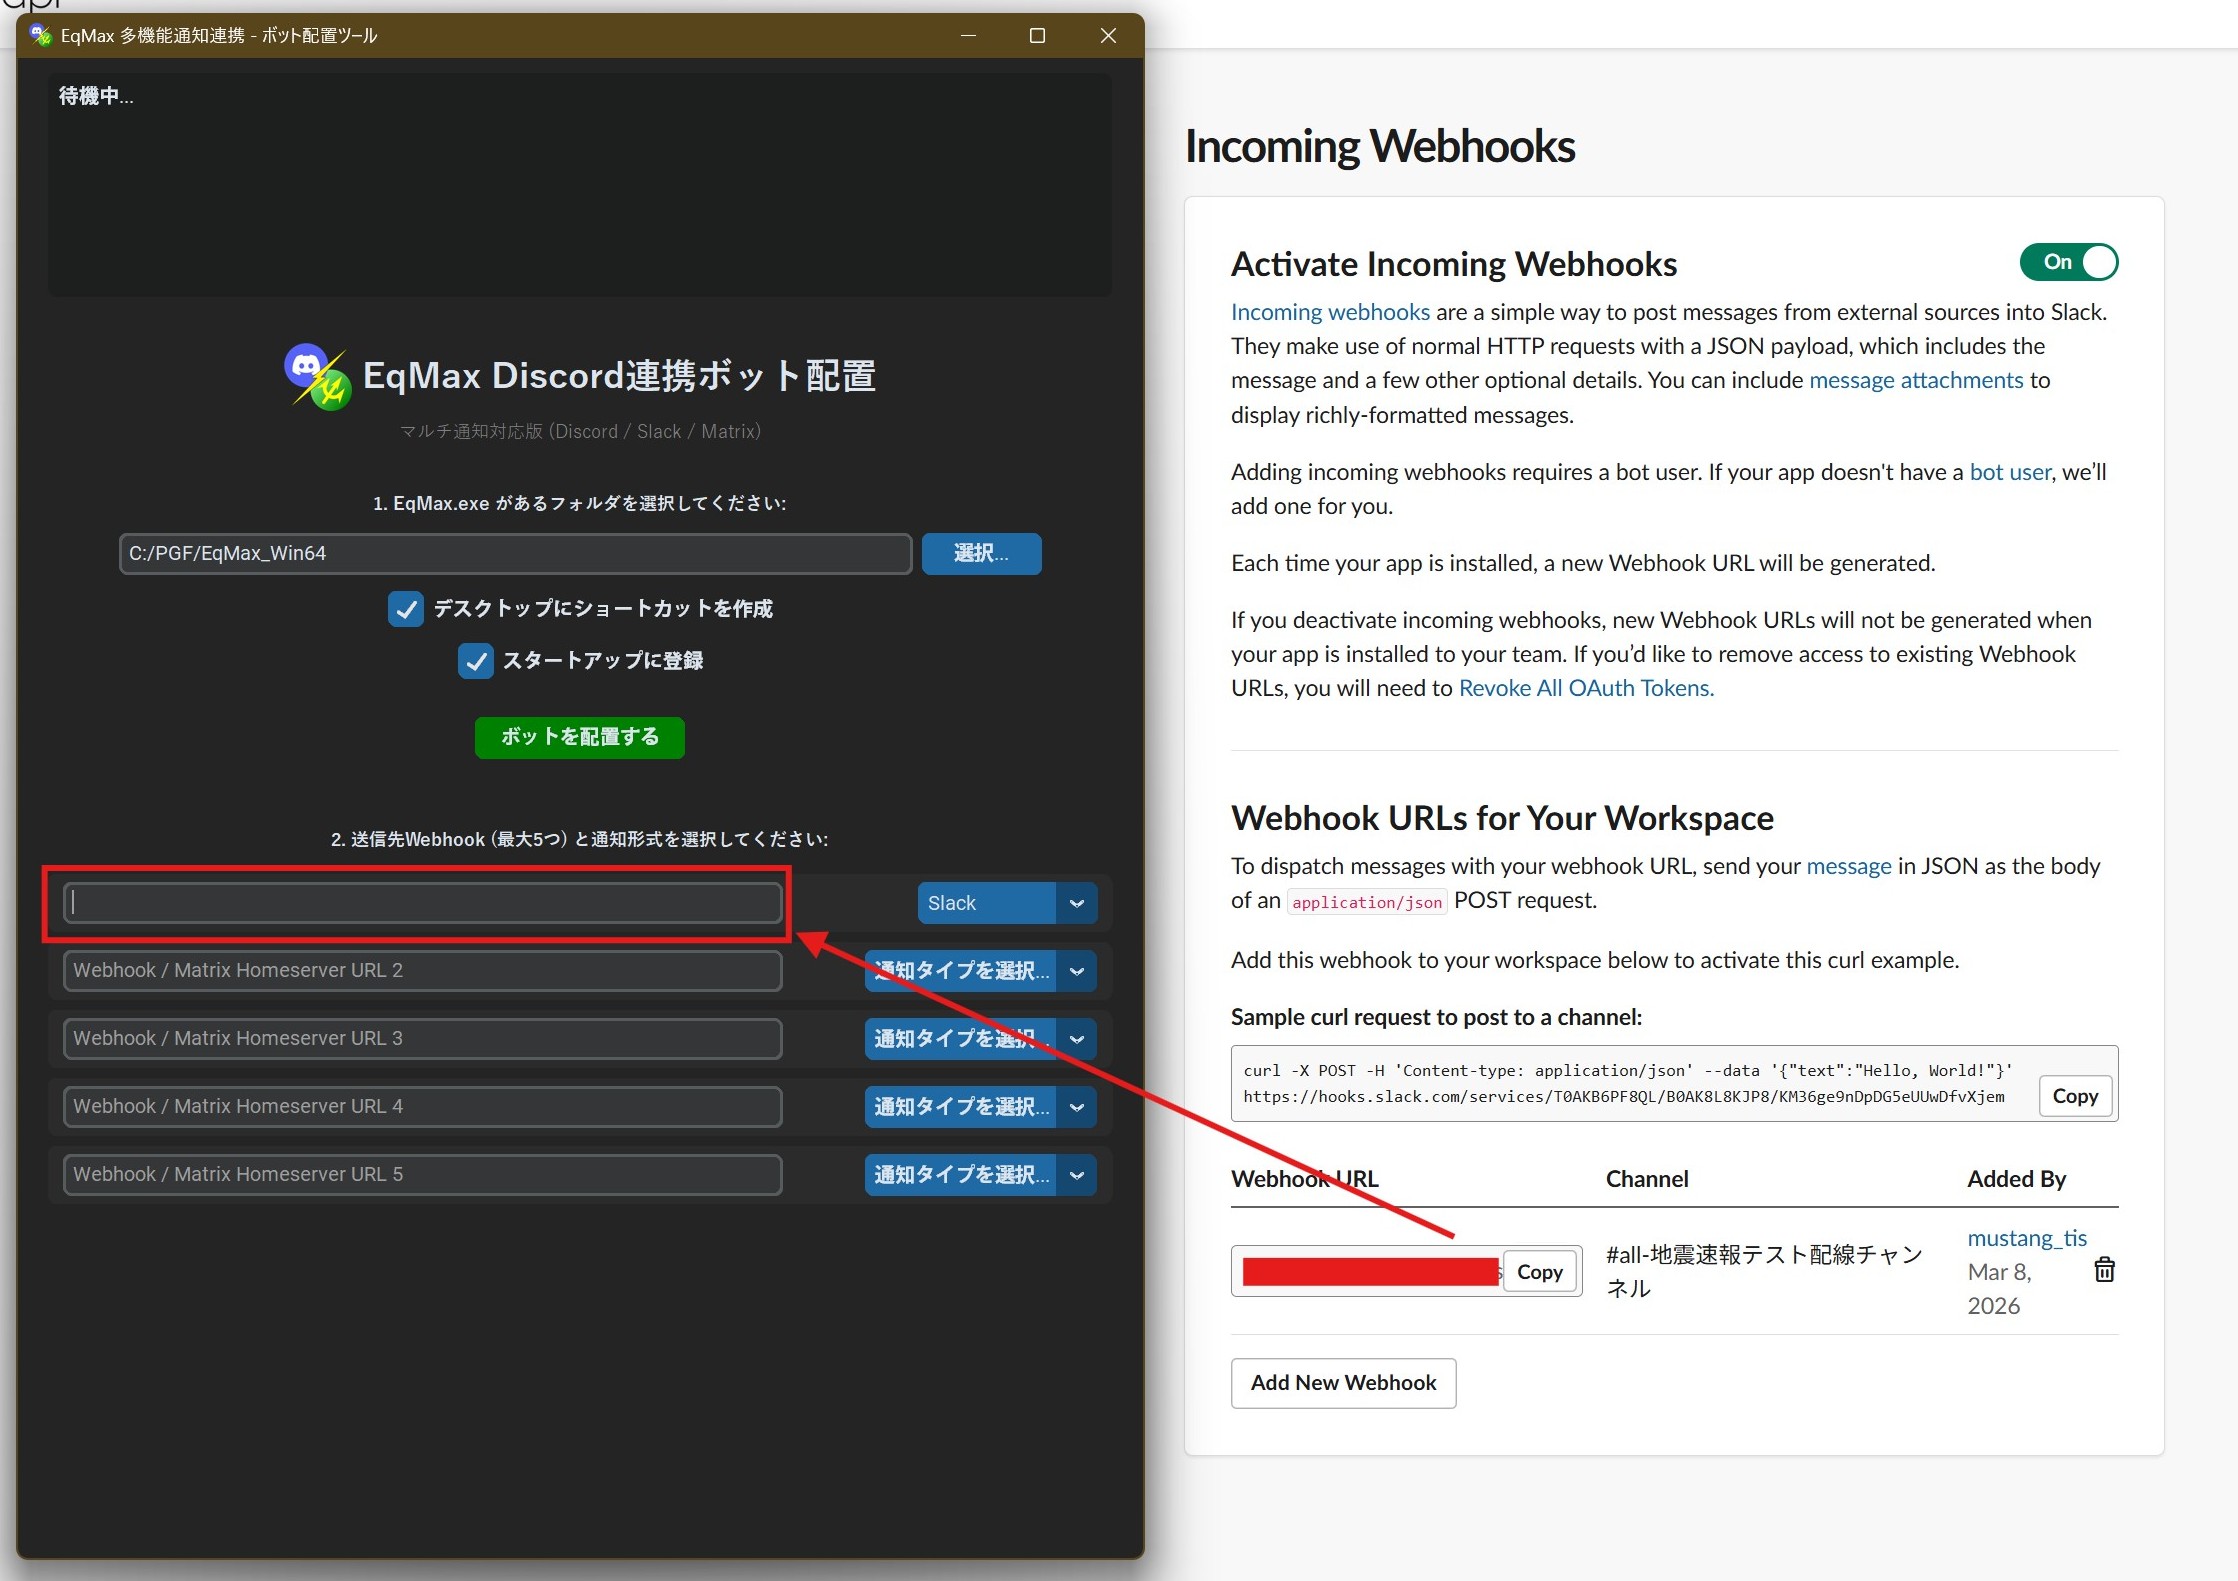Click the 選択 folder browse button
This screenshot has width=2238, height=1581.
[x=981, y=553]
